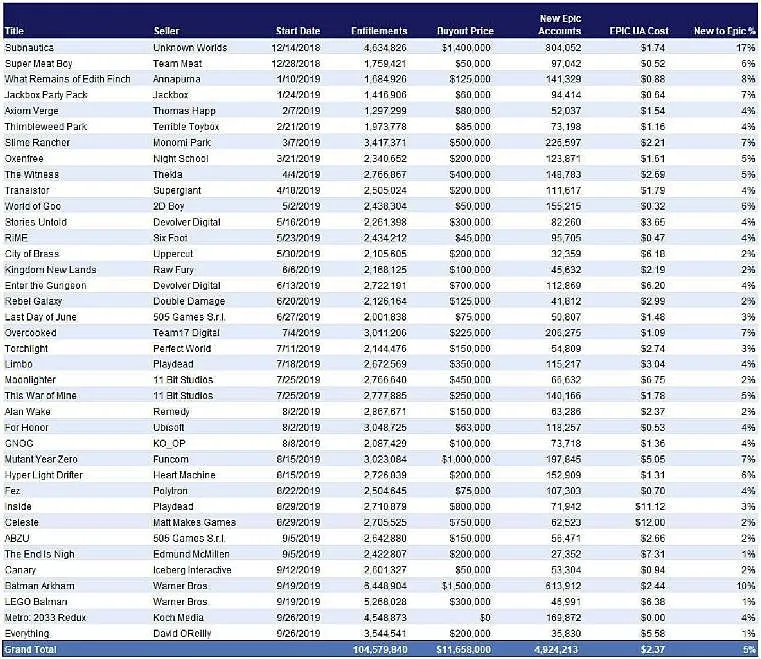Click the City of Brass title cell
Screen dimensions: 761x659
(32, 254)
